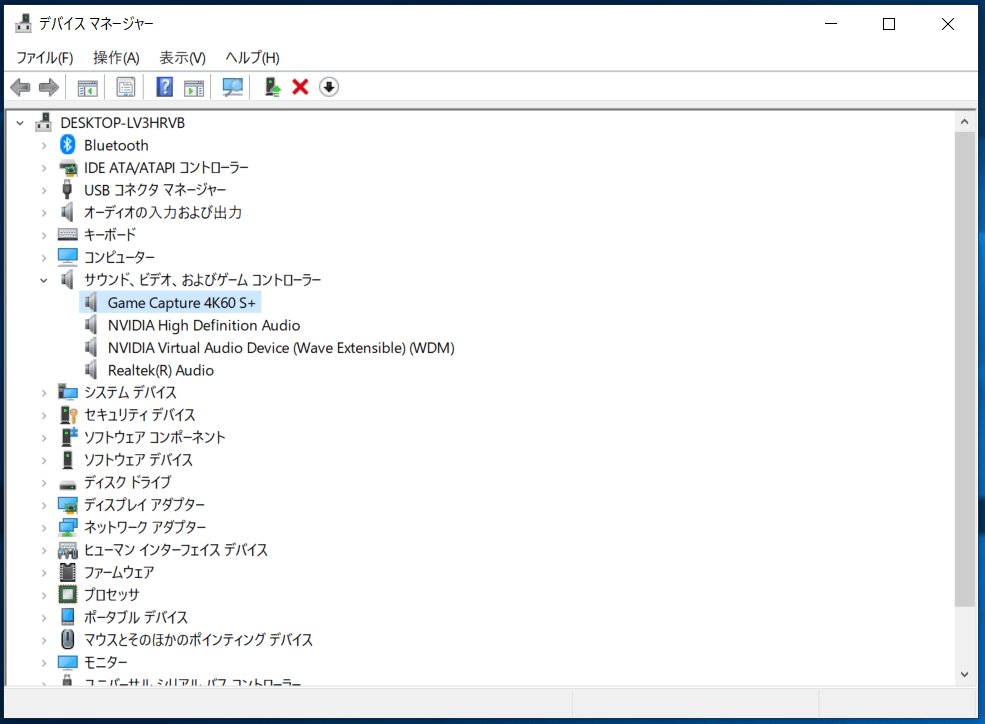Select the IDE ATA/ATAPI コントローラー label
The height and width of the screenshot is (724, 985).
point(166,168)
